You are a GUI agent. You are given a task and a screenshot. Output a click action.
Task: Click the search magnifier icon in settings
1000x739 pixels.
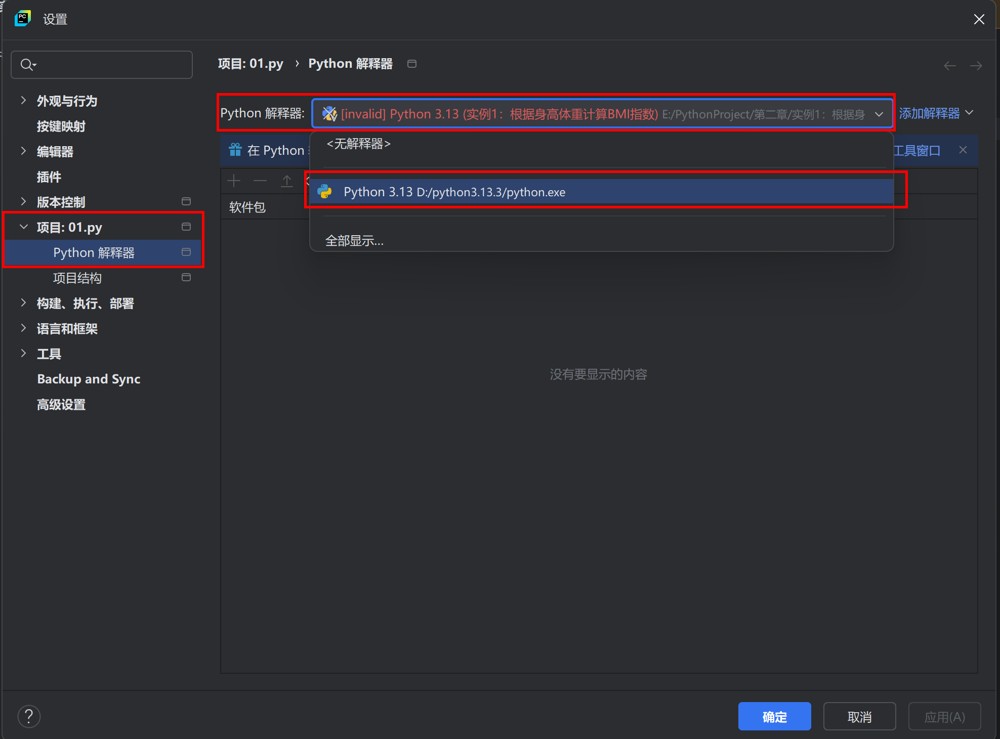tap(28, 64)
